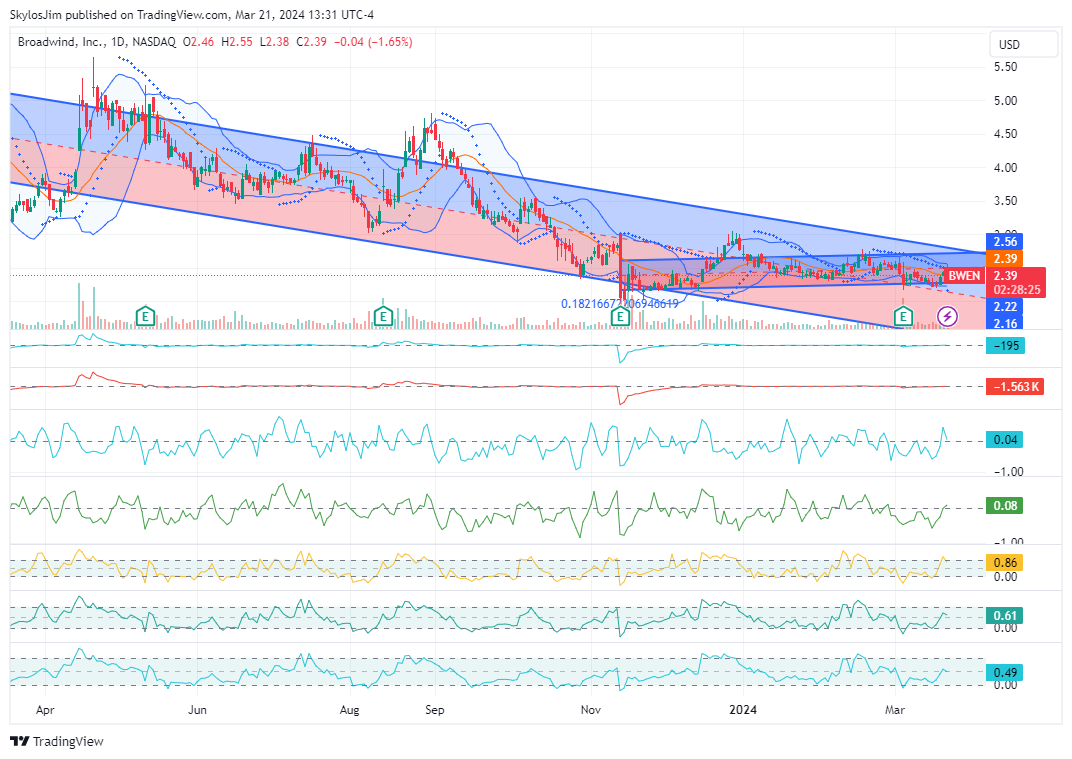The image size is (1072, 759).
Task: Click the BWEN symbol price label
Action: 964,276
